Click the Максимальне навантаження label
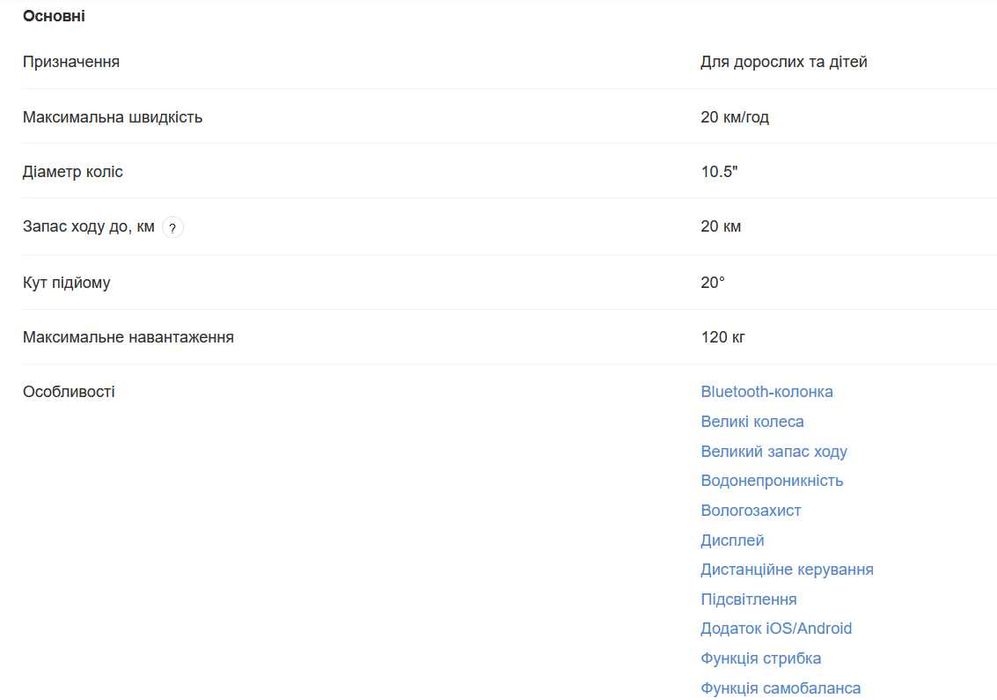 pyautogui.click(x=128, y=337)
